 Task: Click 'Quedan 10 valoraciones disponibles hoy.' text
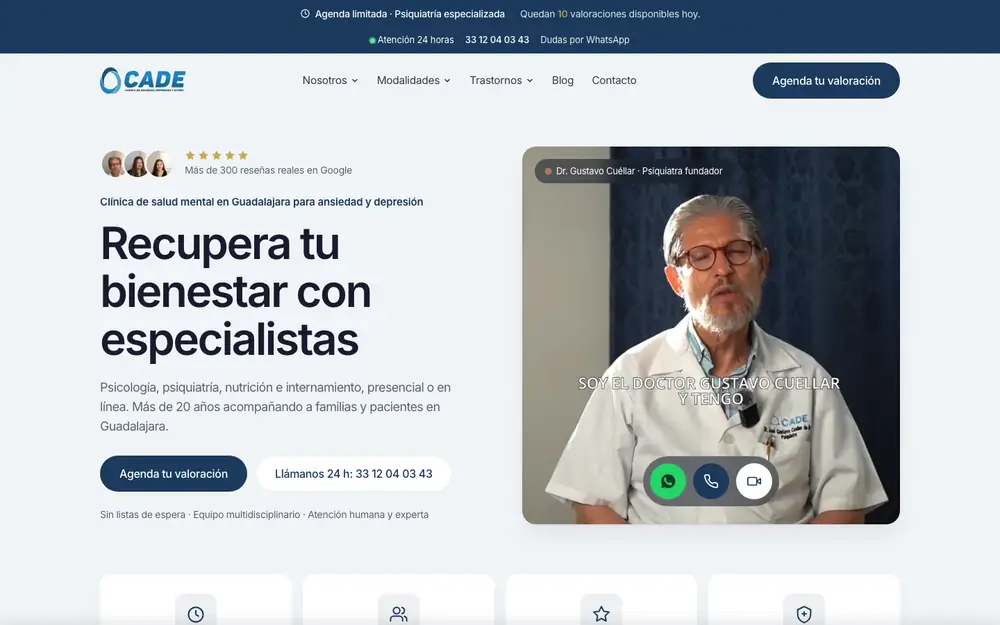tap(610, 14)
